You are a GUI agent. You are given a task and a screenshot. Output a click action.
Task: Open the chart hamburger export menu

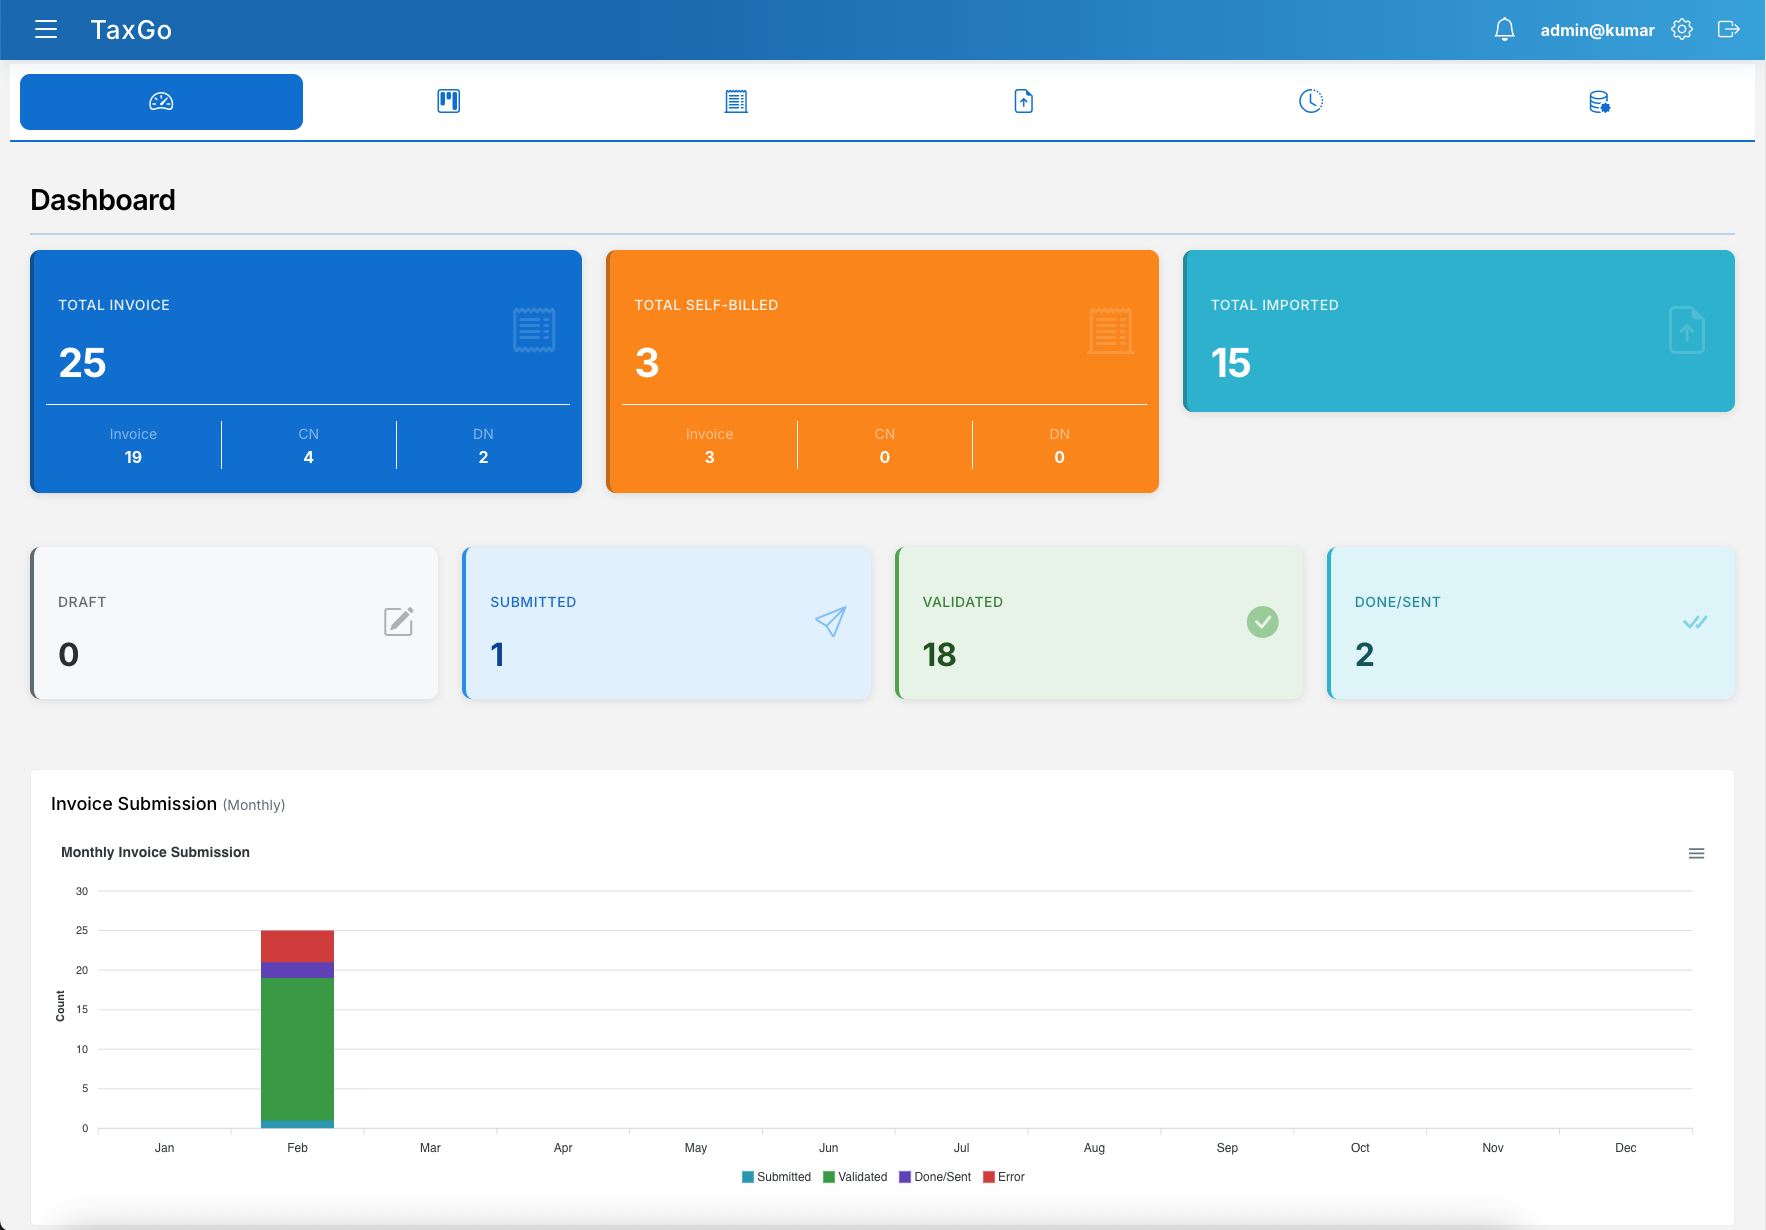(1697, 853)
